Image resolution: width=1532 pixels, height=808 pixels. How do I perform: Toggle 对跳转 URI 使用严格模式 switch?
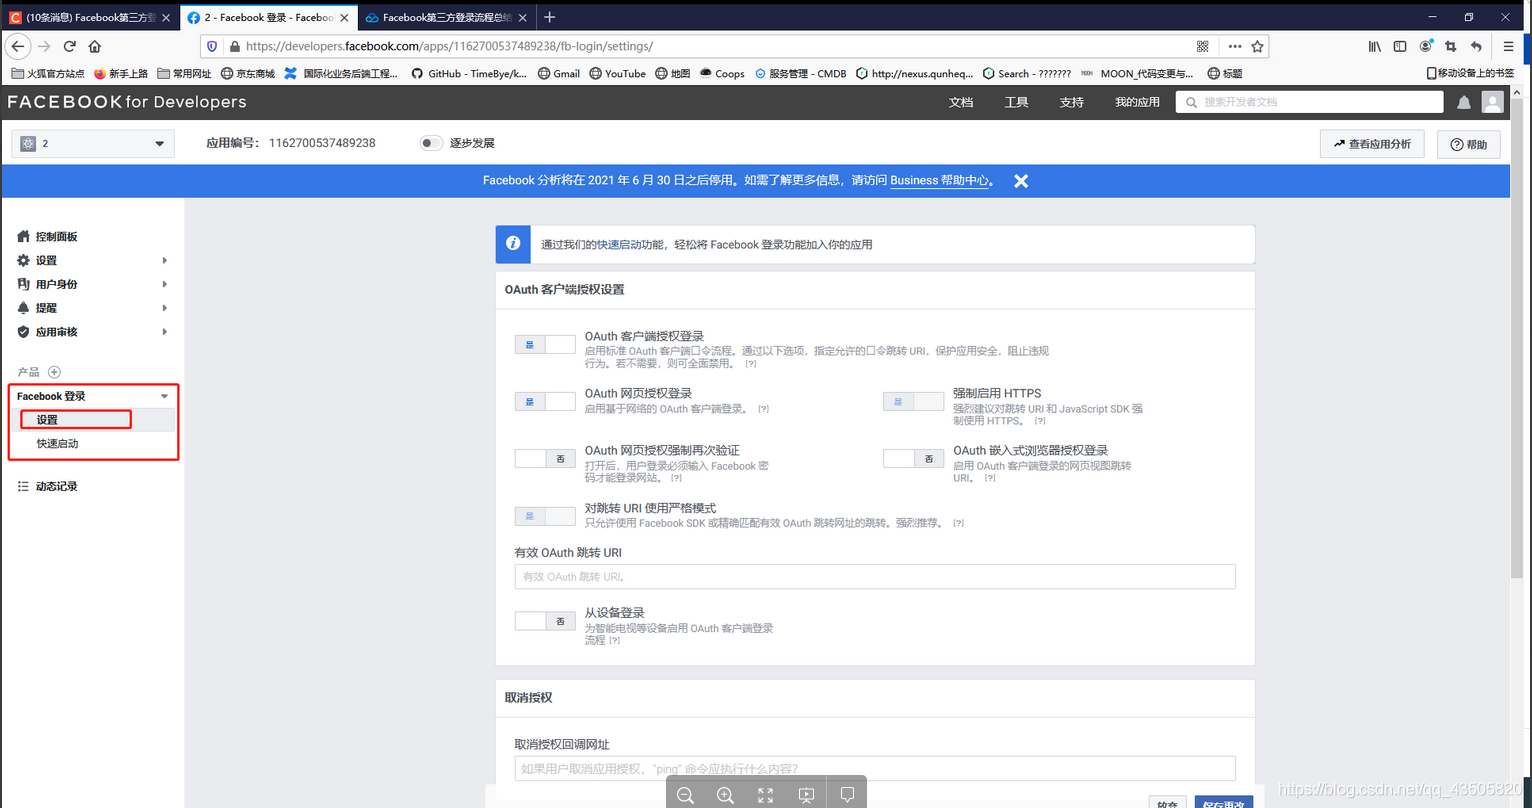pos(545,516)
